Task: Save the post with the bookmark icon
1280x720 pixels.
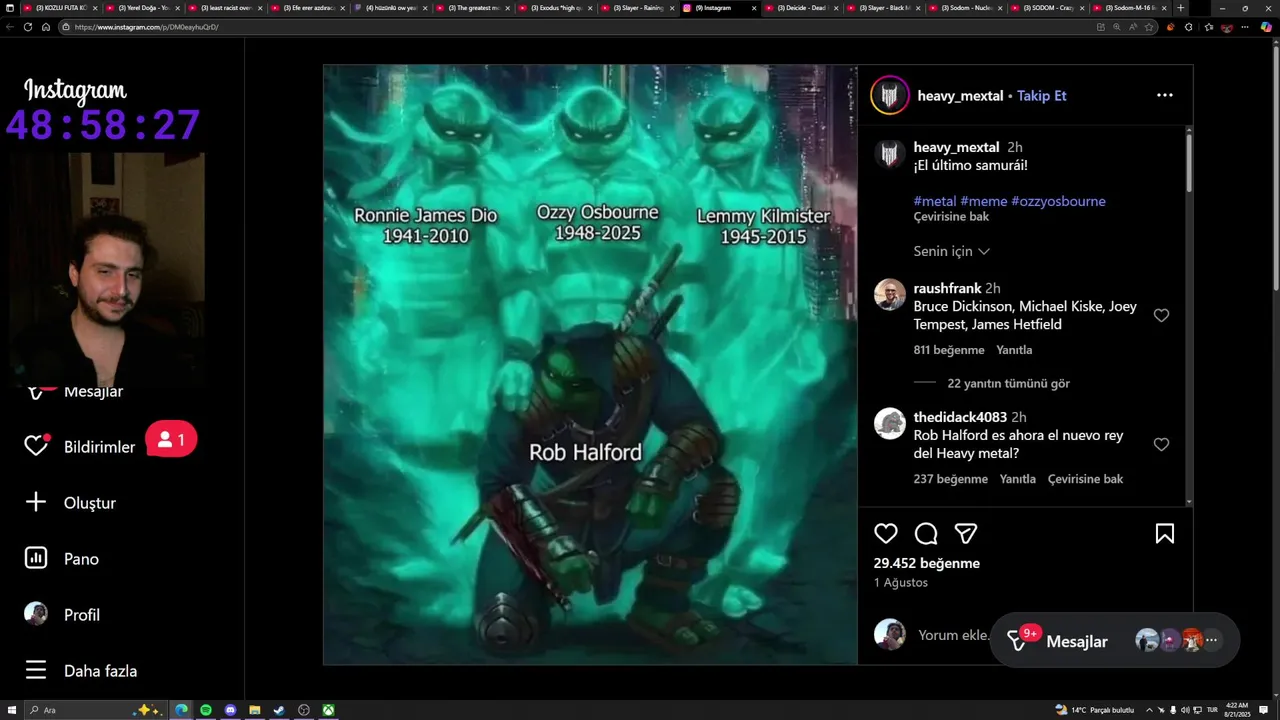Action: point(1165,533)
